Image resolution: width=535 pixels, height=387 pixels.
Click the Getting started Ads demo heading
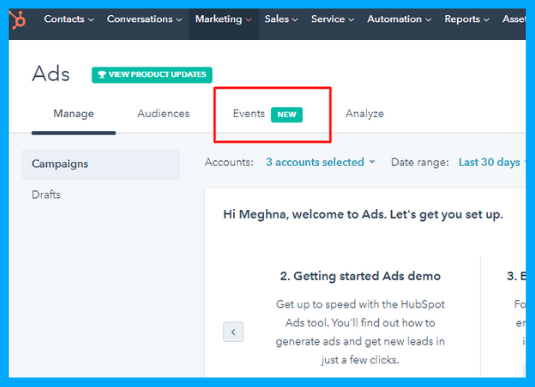(x=360, y=276)
